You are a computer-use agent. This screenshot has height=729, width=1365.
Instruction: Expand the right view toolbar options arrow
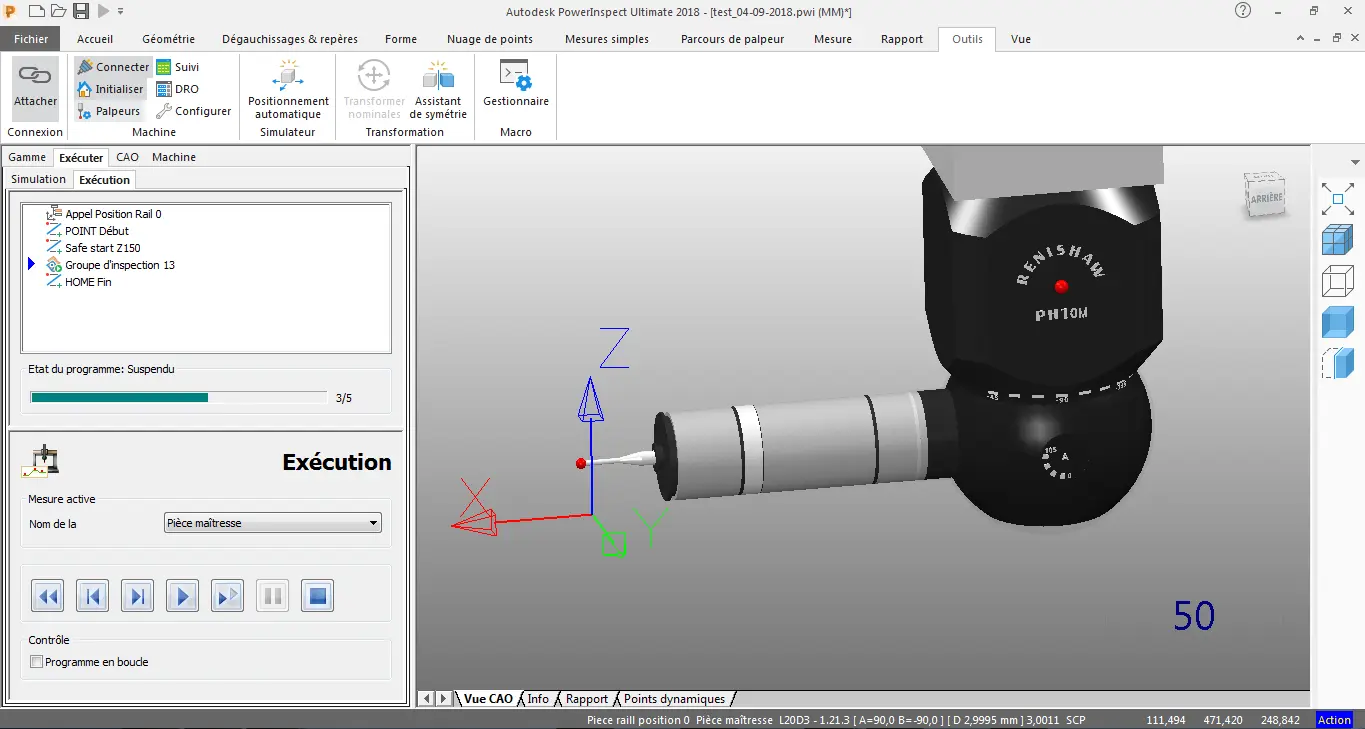pos(1355,162)
